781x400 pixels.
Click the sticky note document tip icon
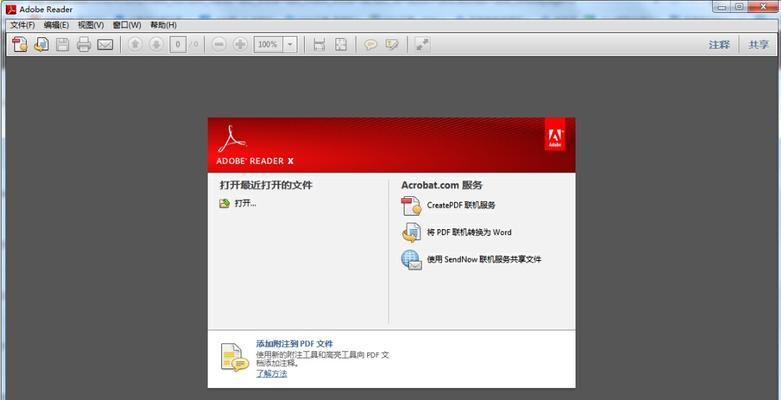(x=234, y=357)
